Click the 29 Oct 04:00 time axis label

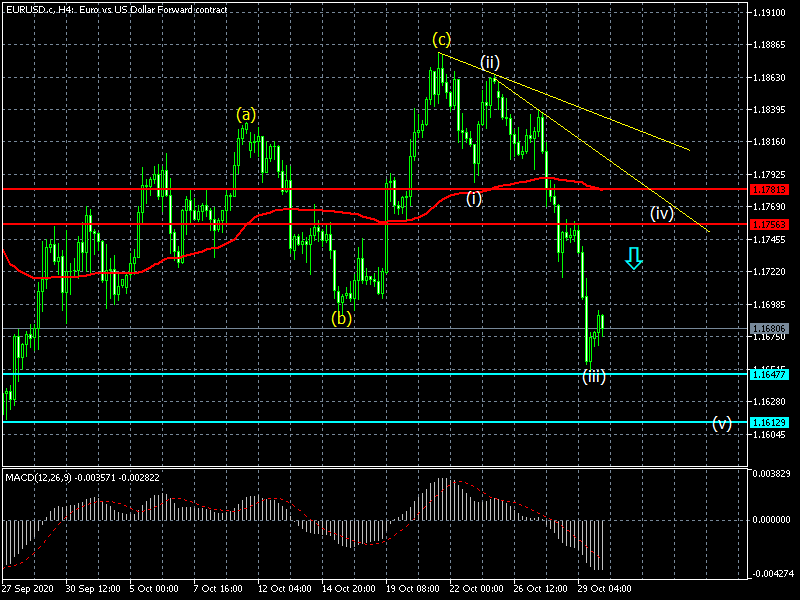tap(603, 588)
